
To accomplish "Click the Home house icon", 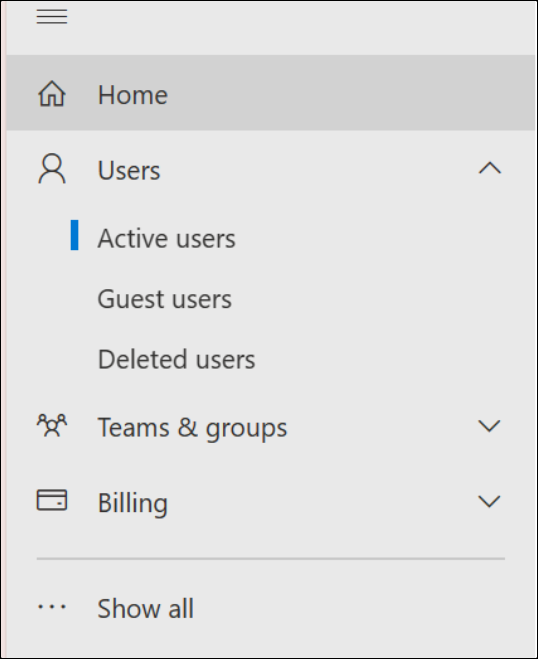I will click(x=52, y=93).
